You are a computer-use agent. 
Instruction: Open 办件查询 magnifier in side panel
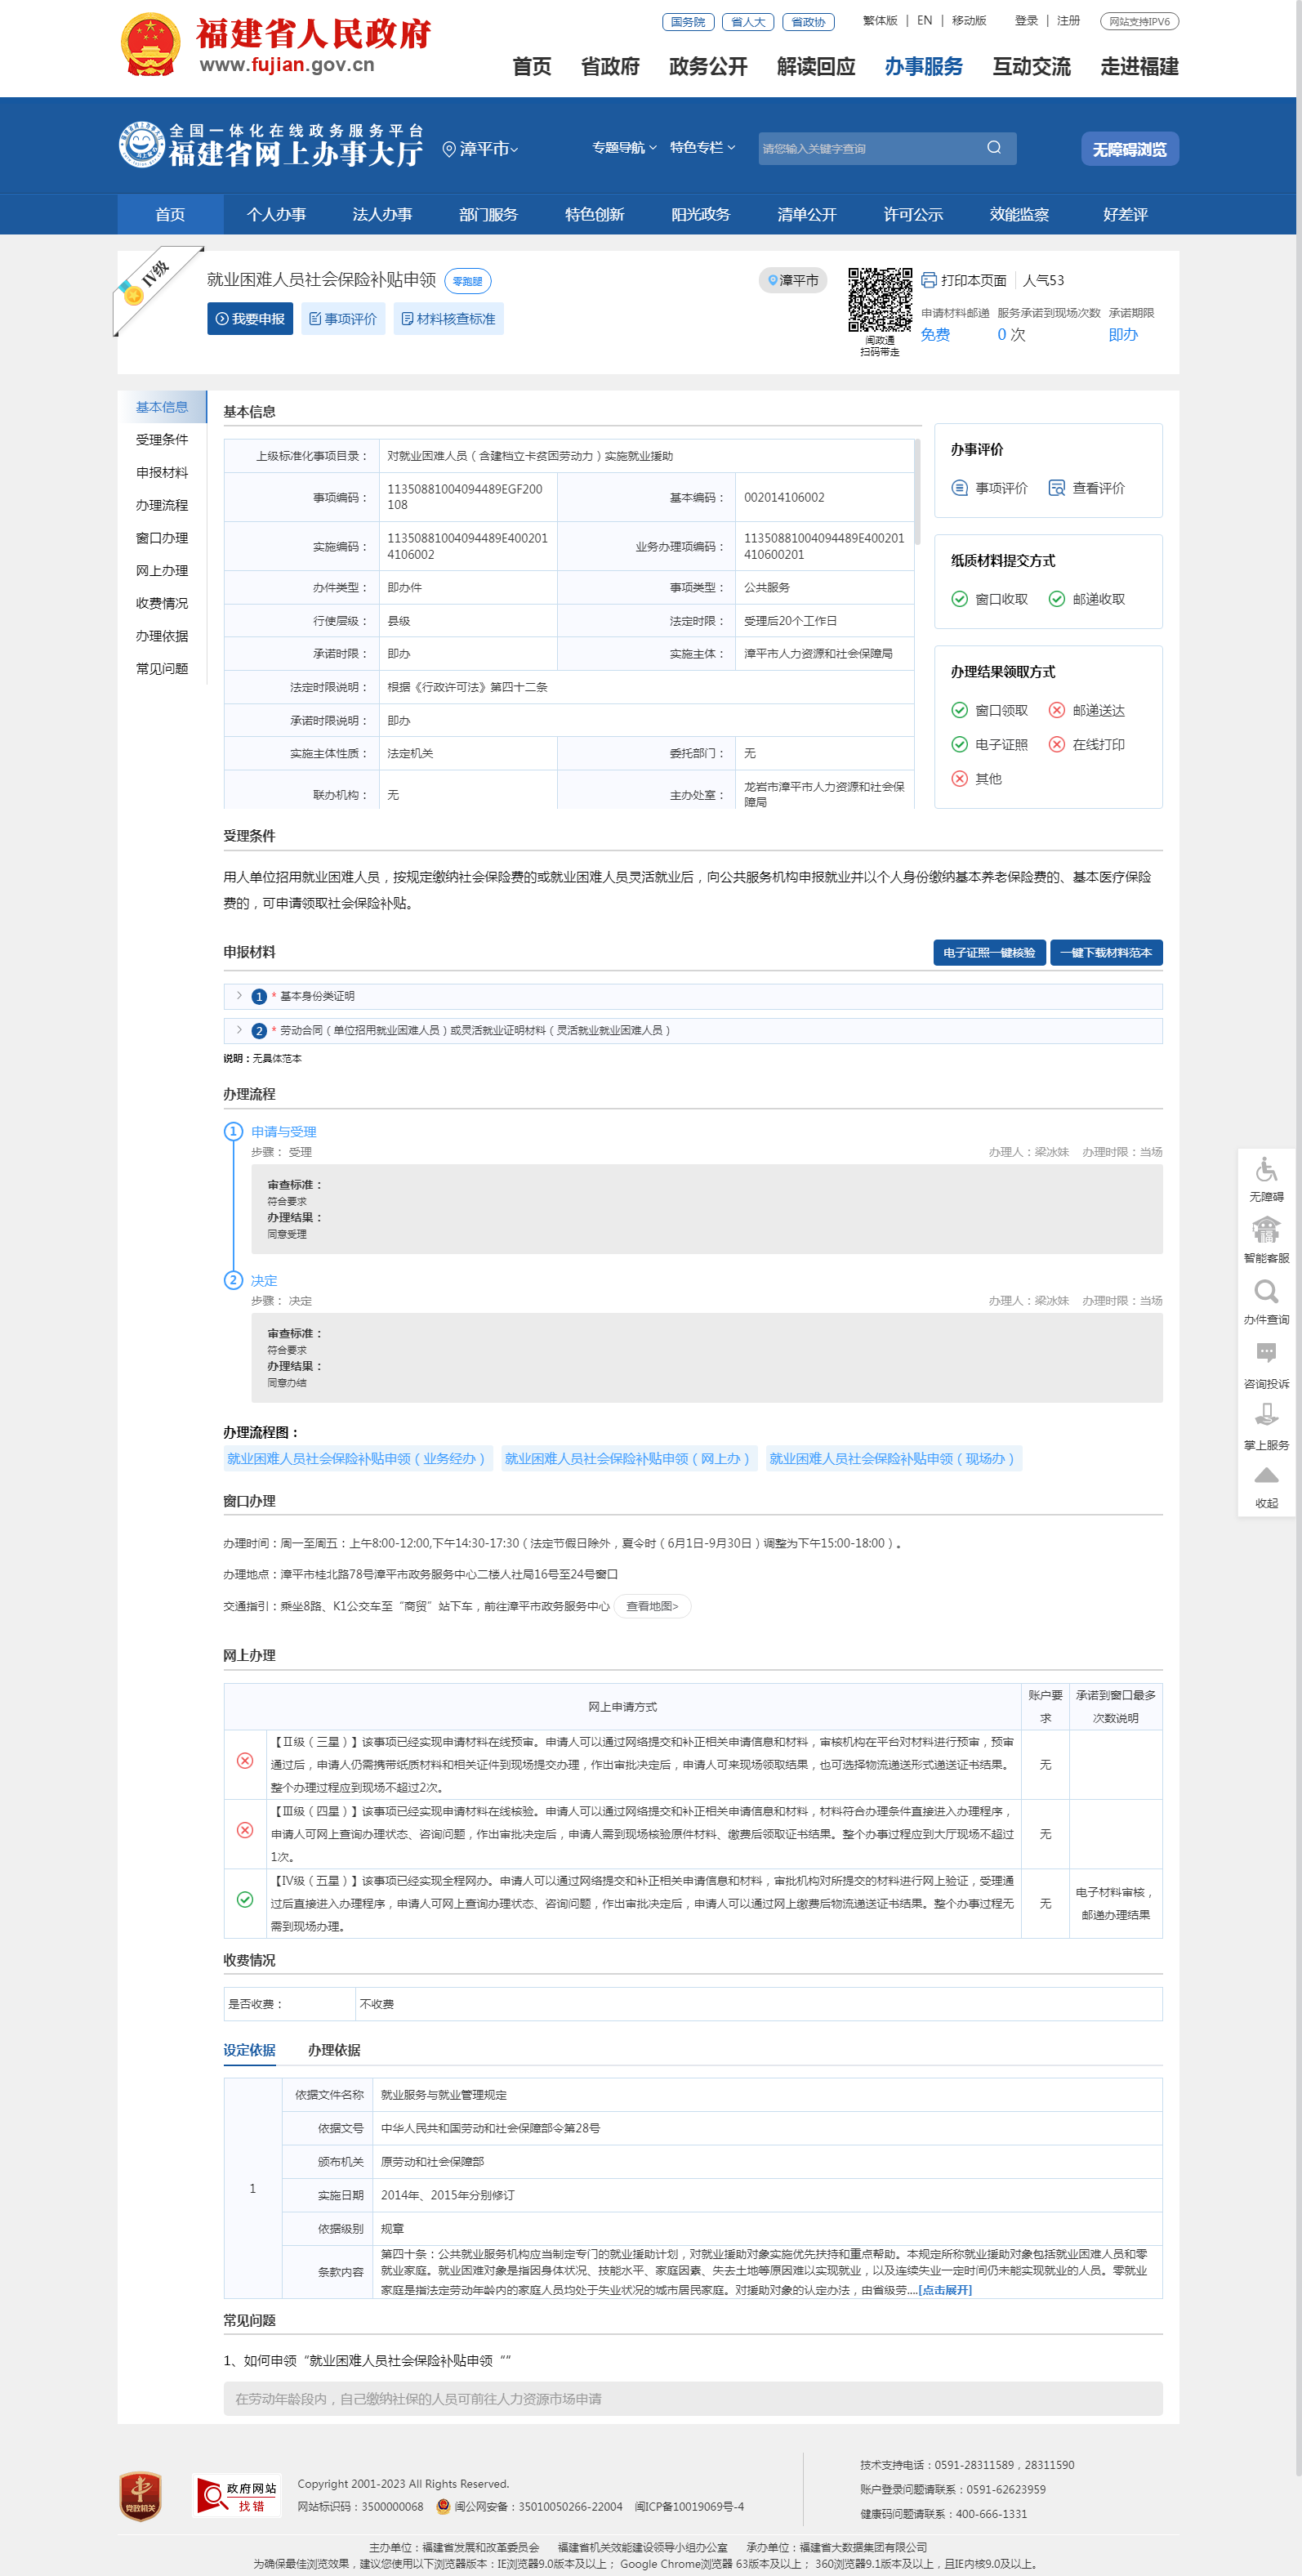(x=1266, y=1291)
